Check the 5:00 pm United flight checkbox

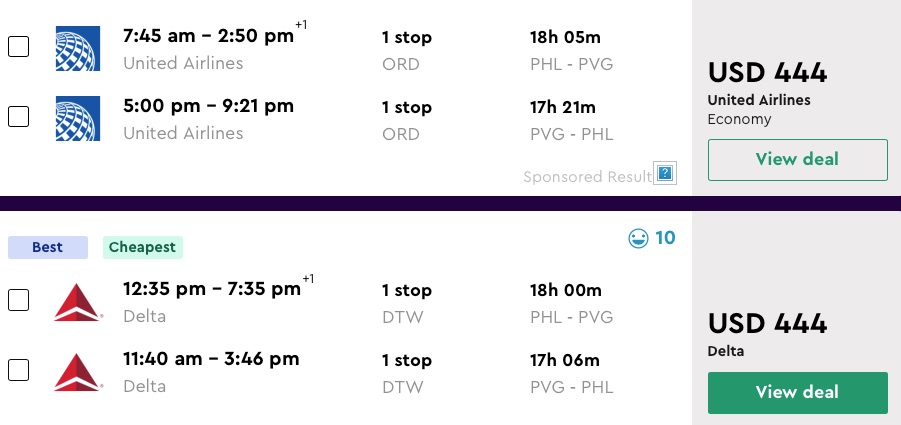click(19, 116)
